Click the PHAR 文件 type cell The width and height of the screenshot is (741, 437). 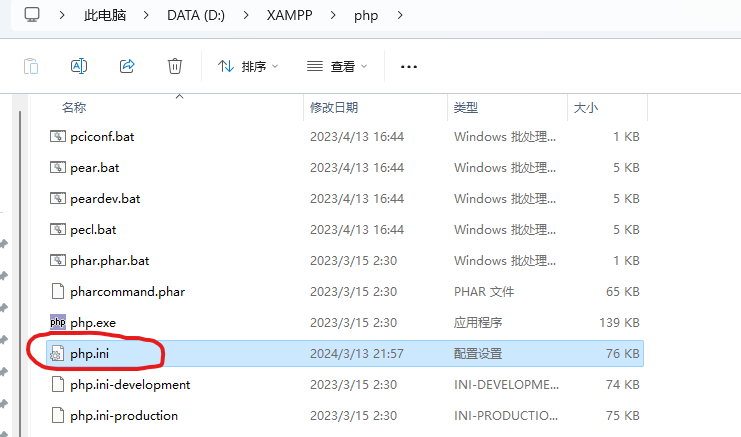click(484, 292)
